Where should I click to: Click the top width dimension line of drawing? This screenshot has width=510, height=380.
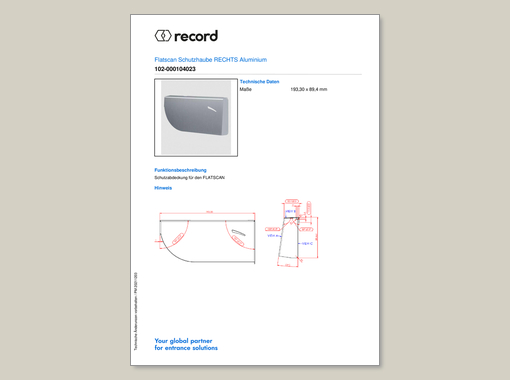coord(207,213)
